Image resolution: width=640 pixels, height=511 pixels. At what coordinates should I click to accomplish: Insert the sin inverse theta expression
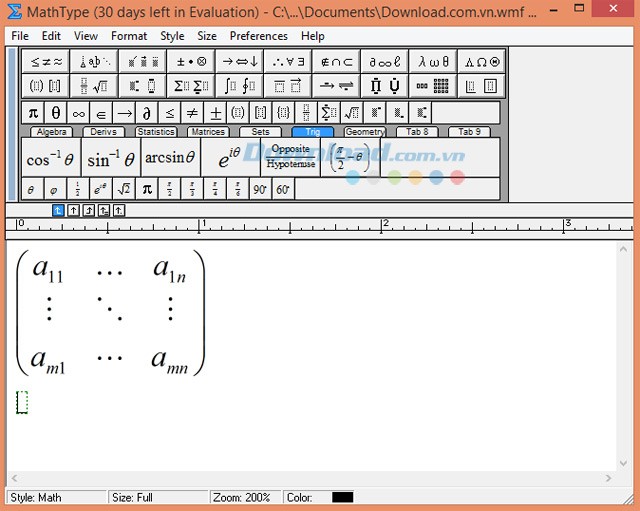[x=111, y=158]
